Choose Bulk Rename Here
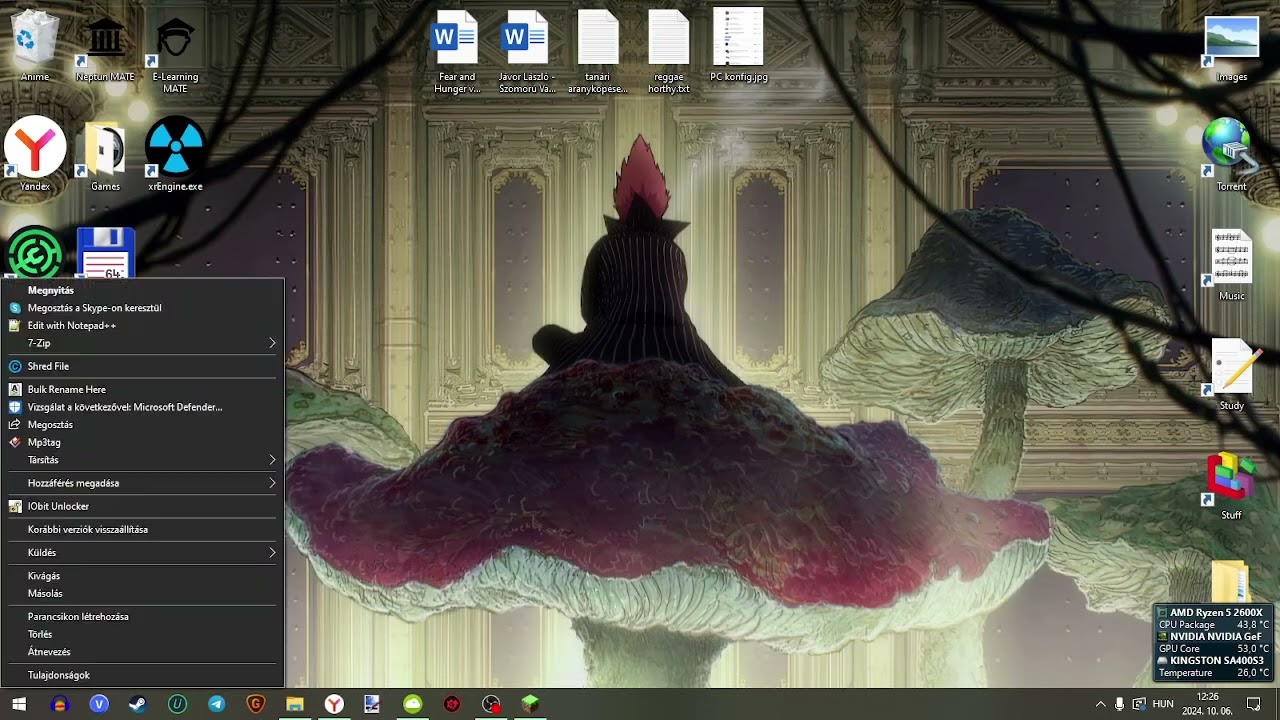Image resolution: width=1280 pixels, height=720 pixels. (x=142, y=389)
